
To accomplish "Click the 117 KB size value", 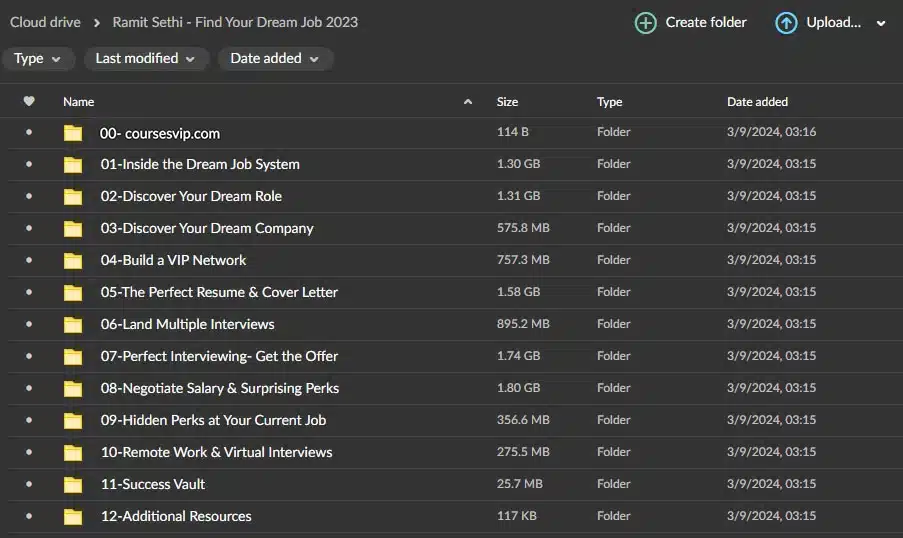I will coord(517,516).
